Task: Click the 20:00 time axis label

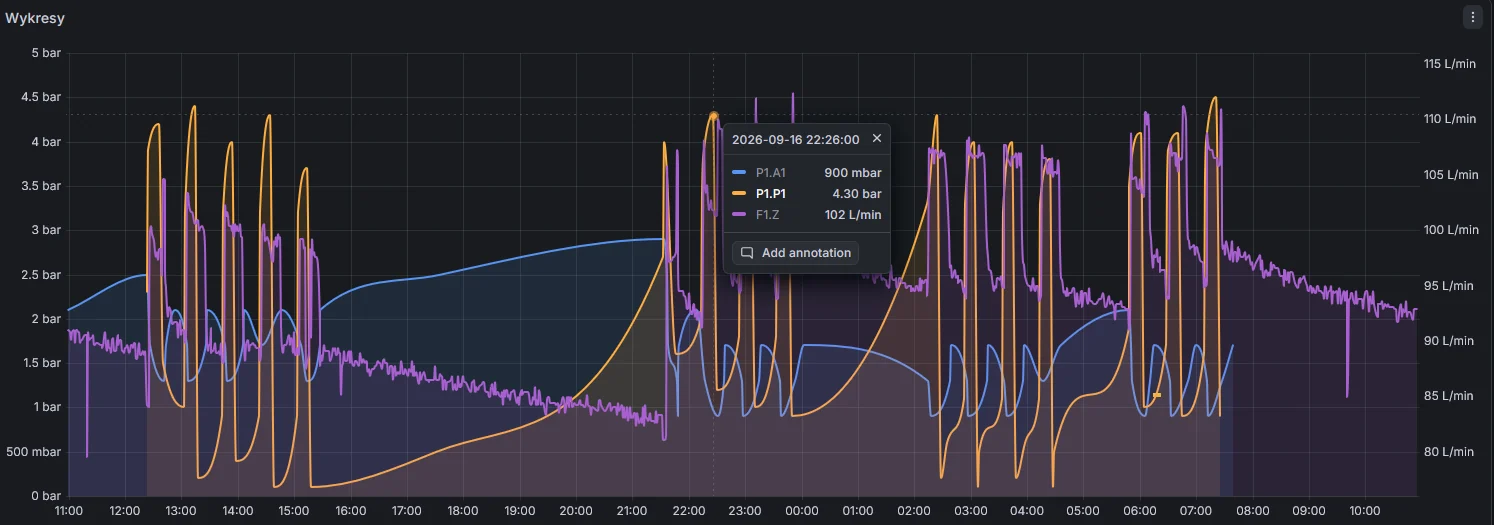Action: click(576, 510)
